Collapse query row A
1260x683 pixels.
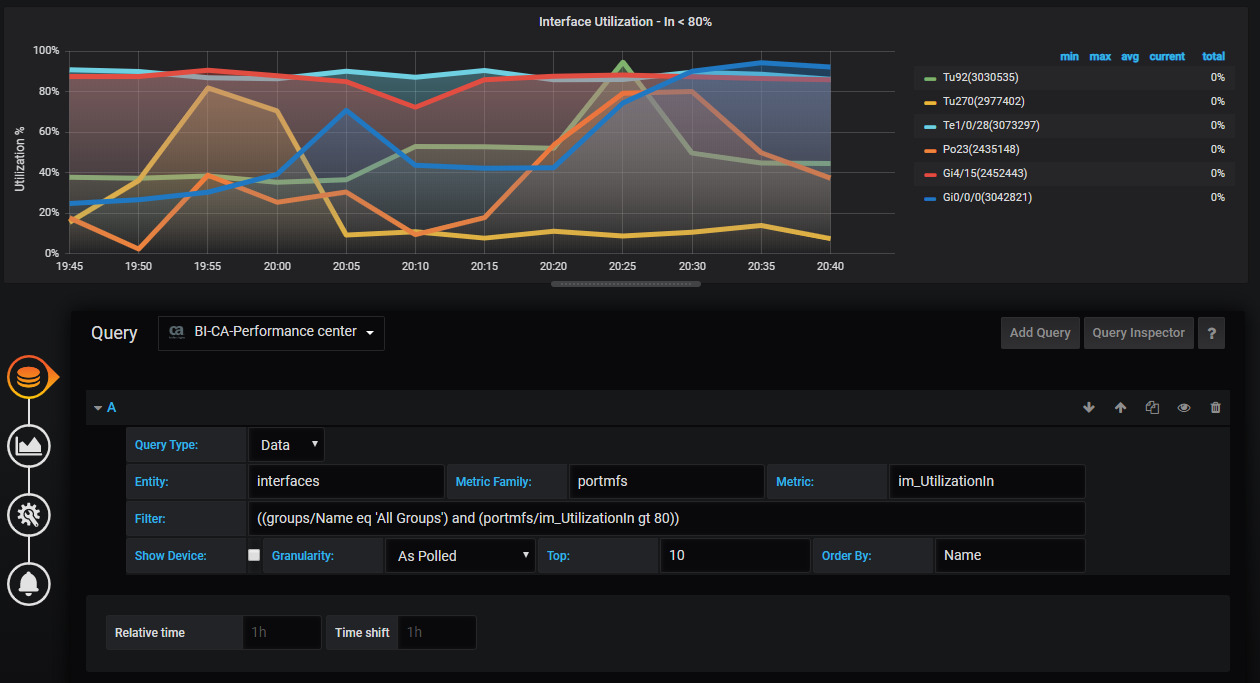coord(100,407)
